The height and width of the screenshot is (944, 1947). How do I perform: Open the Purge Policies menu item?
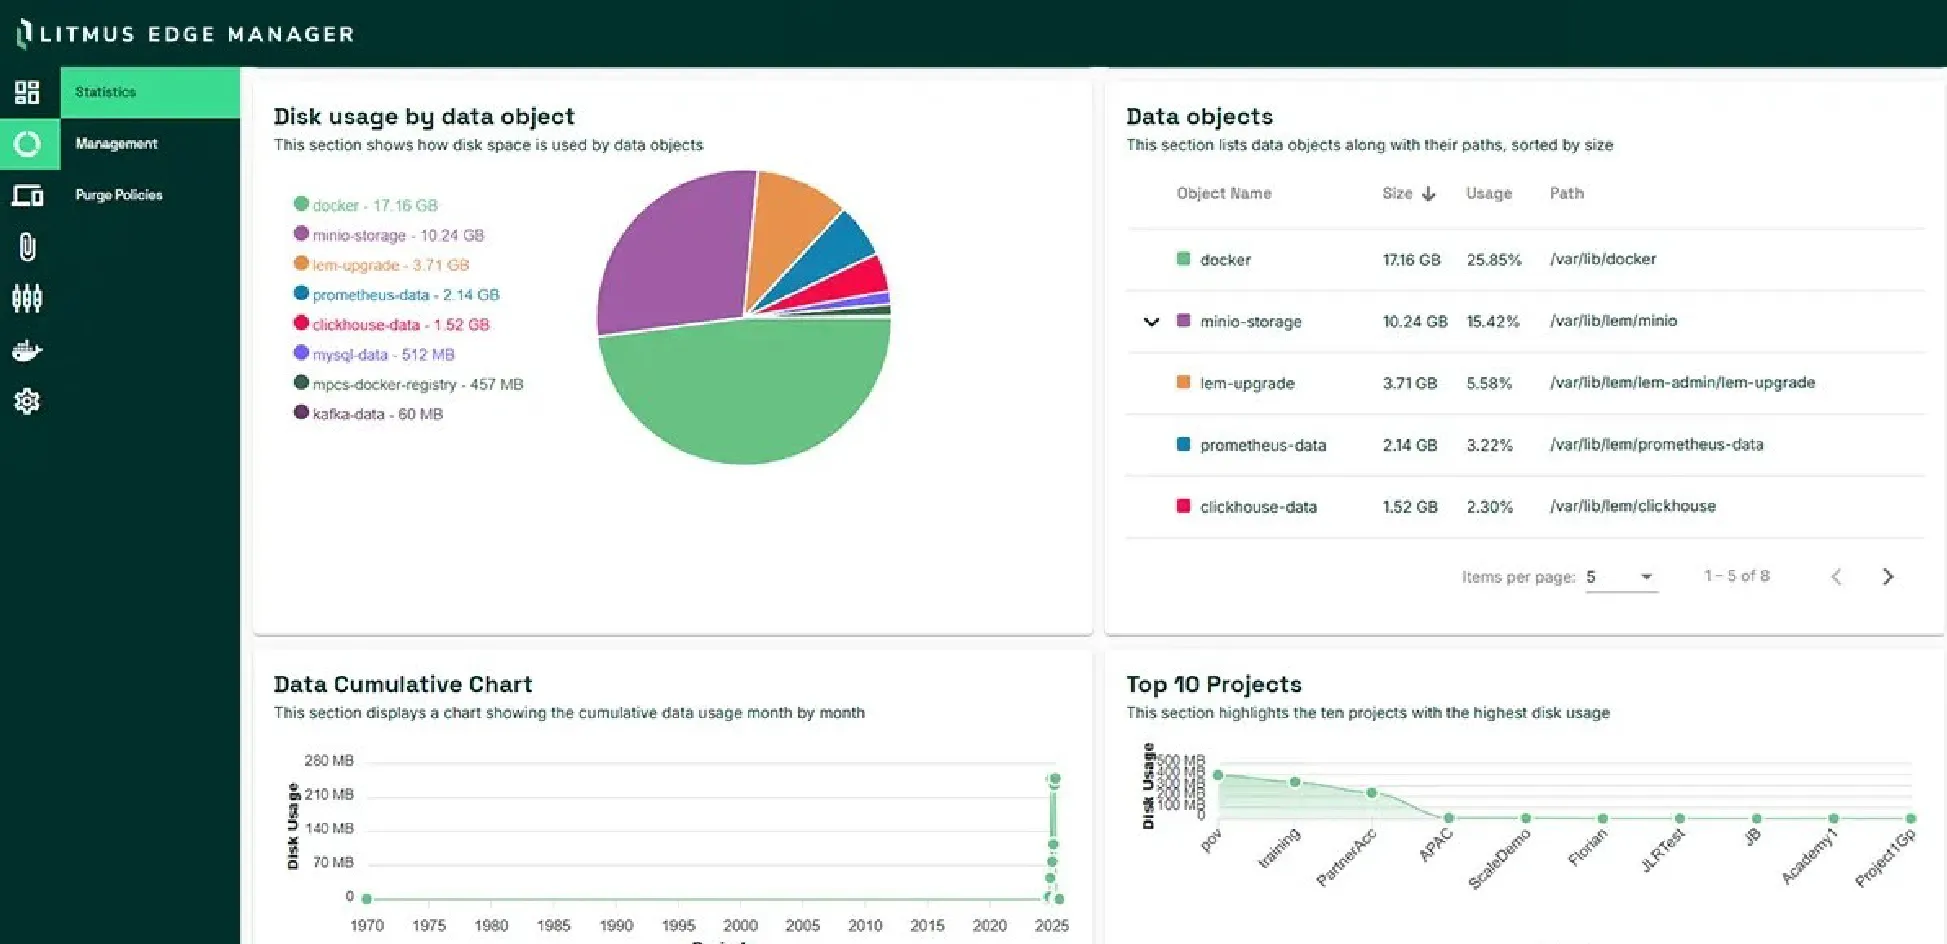tap(118, 194)
